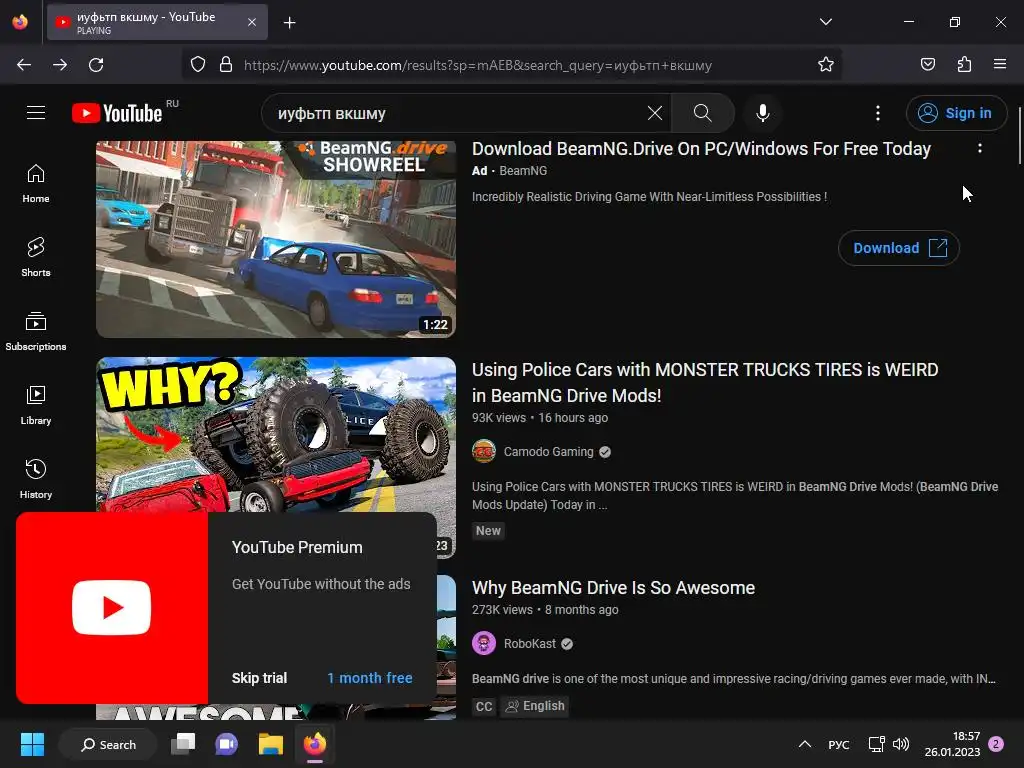Viewport: 1024px width, 768px height.
Task: Click the magnifier search button
Action: [x=703, y=113]
